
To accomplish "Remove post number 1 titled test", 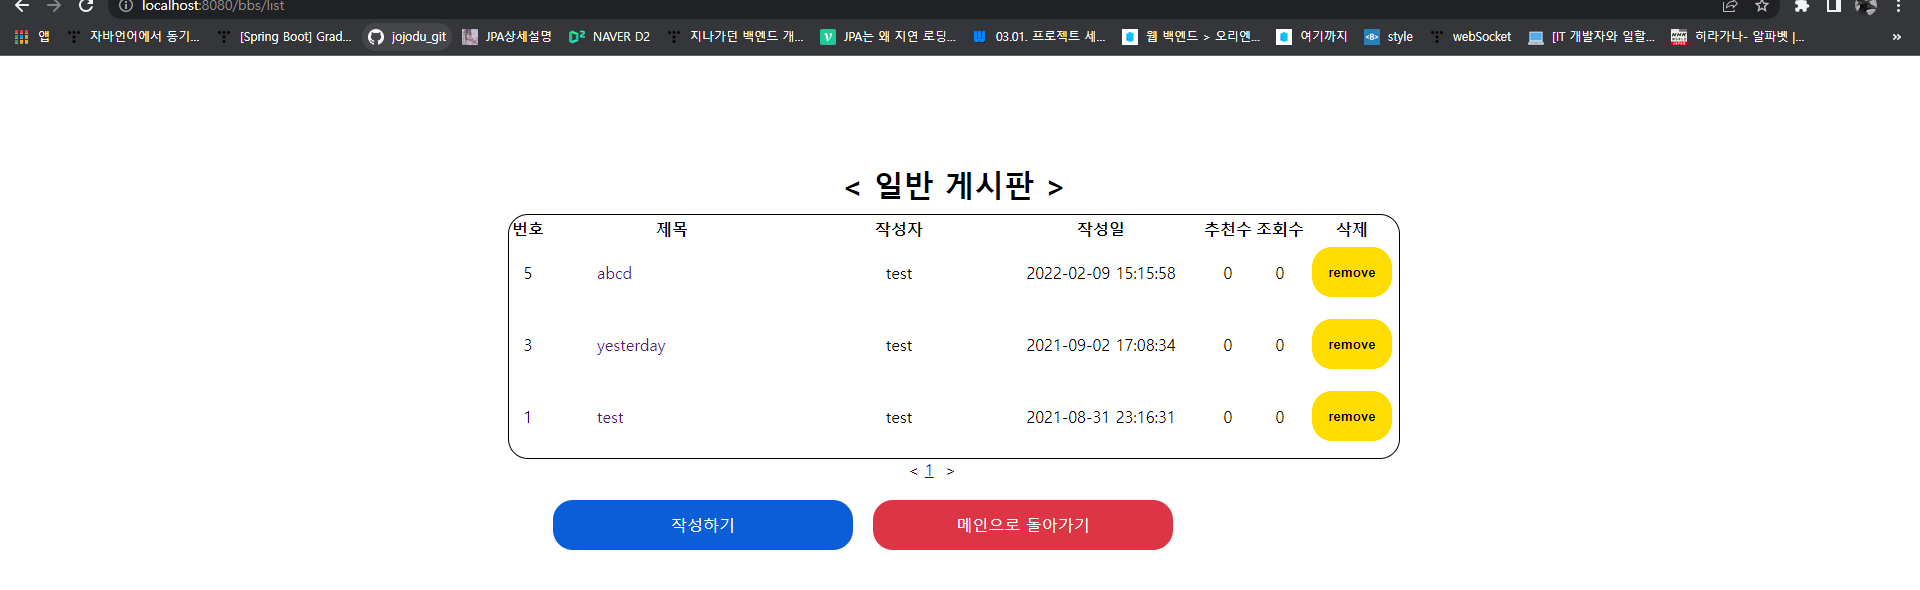I will pyautogui.click(x=1352, y=416).
